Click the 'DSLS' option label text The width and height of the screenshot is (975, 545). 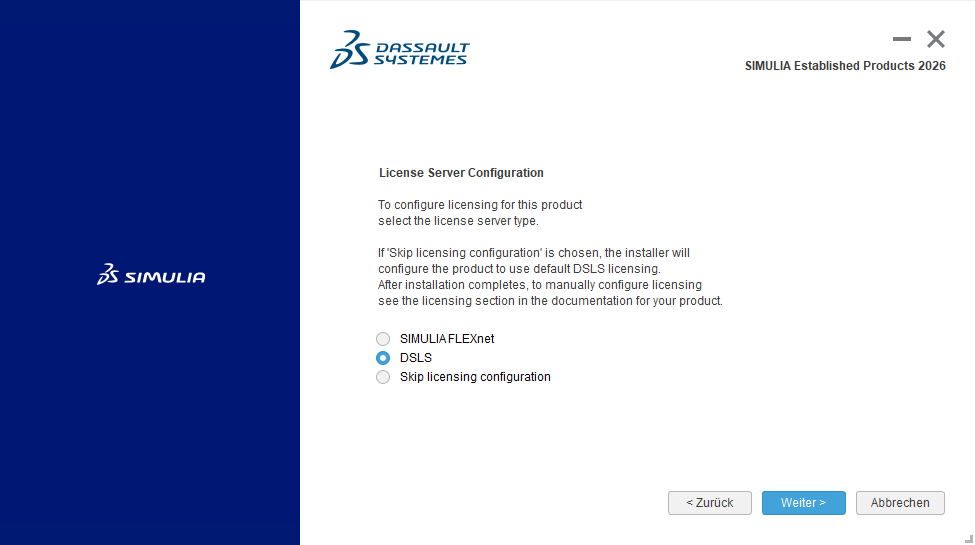(416, 358)
